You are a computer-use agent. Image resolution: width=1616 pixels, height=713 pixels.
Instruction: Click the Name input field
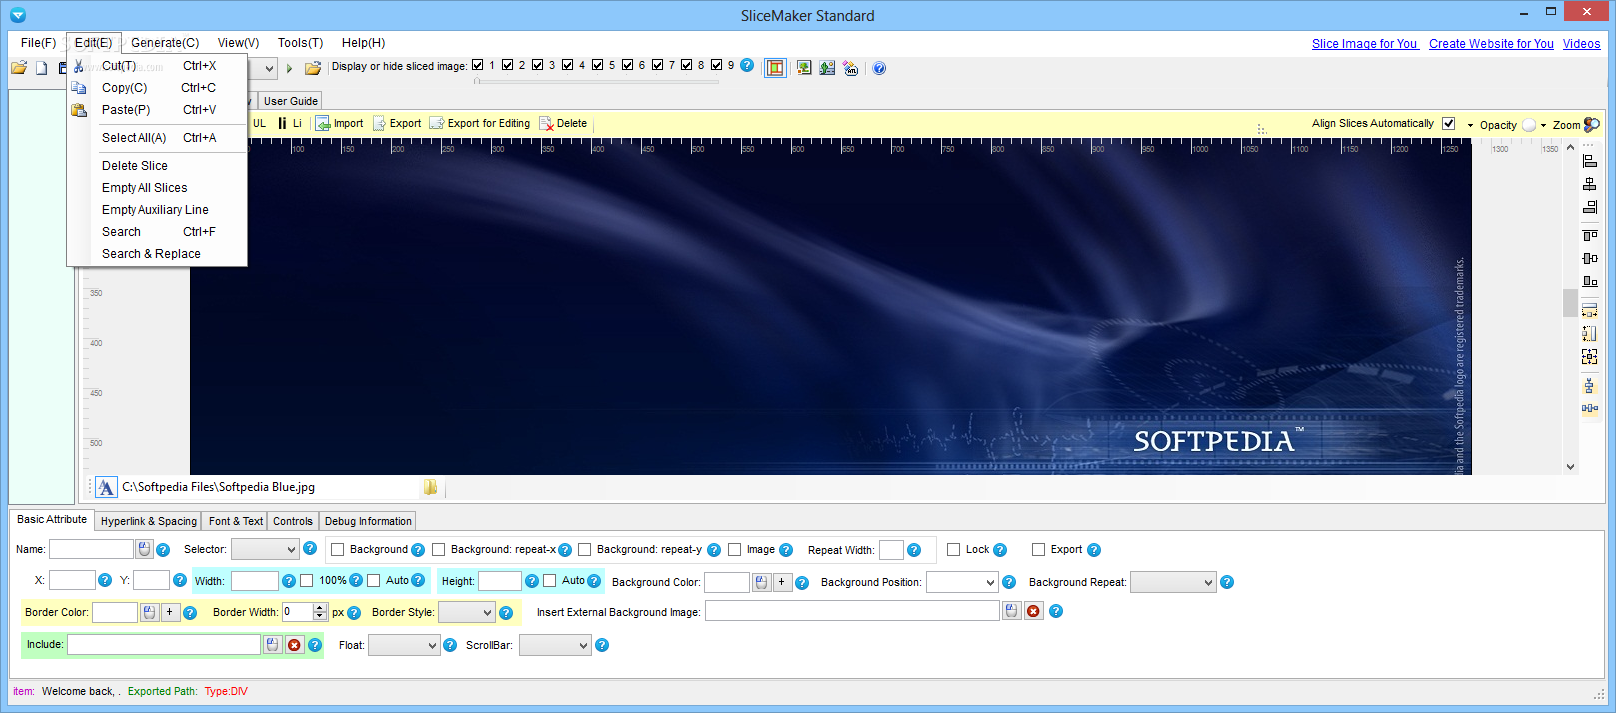(91, 549)
